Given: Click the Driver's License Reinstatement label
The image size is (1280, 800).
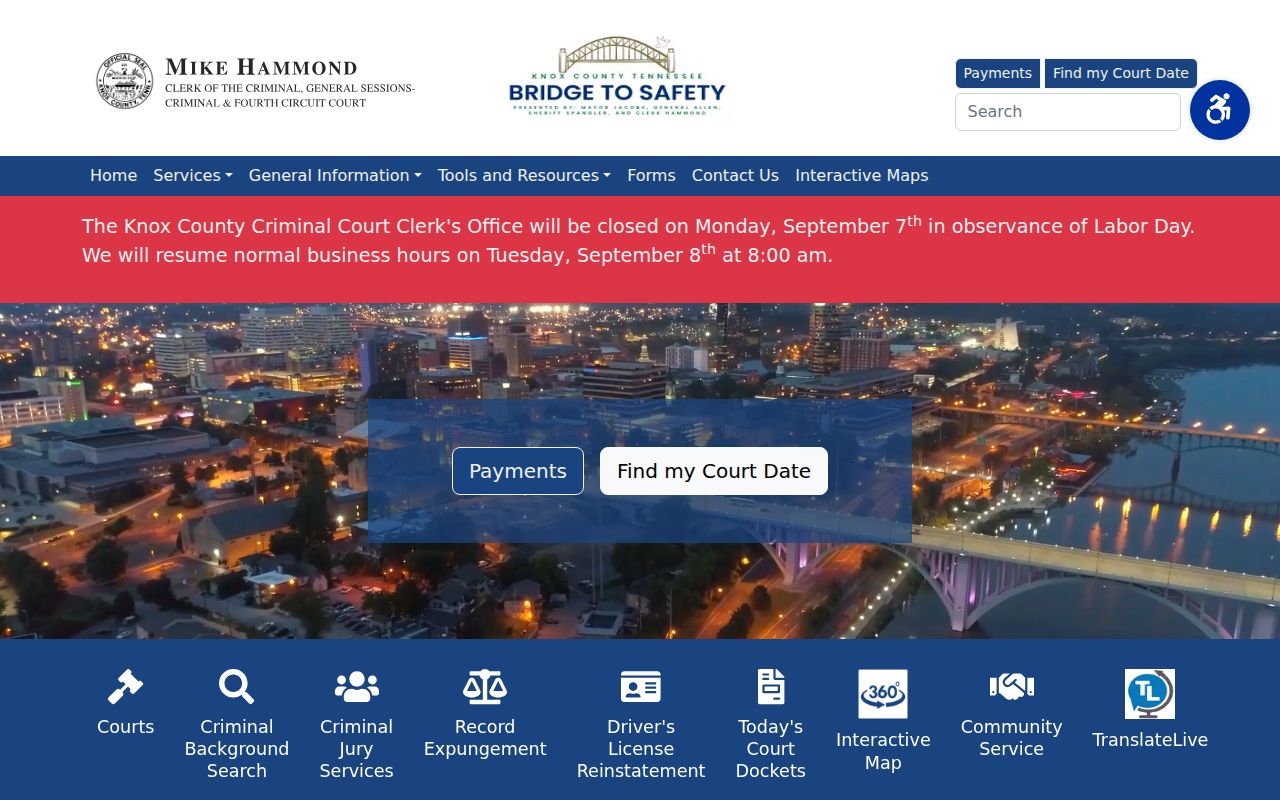Looking at the screenshot, I should pos(641,749).
